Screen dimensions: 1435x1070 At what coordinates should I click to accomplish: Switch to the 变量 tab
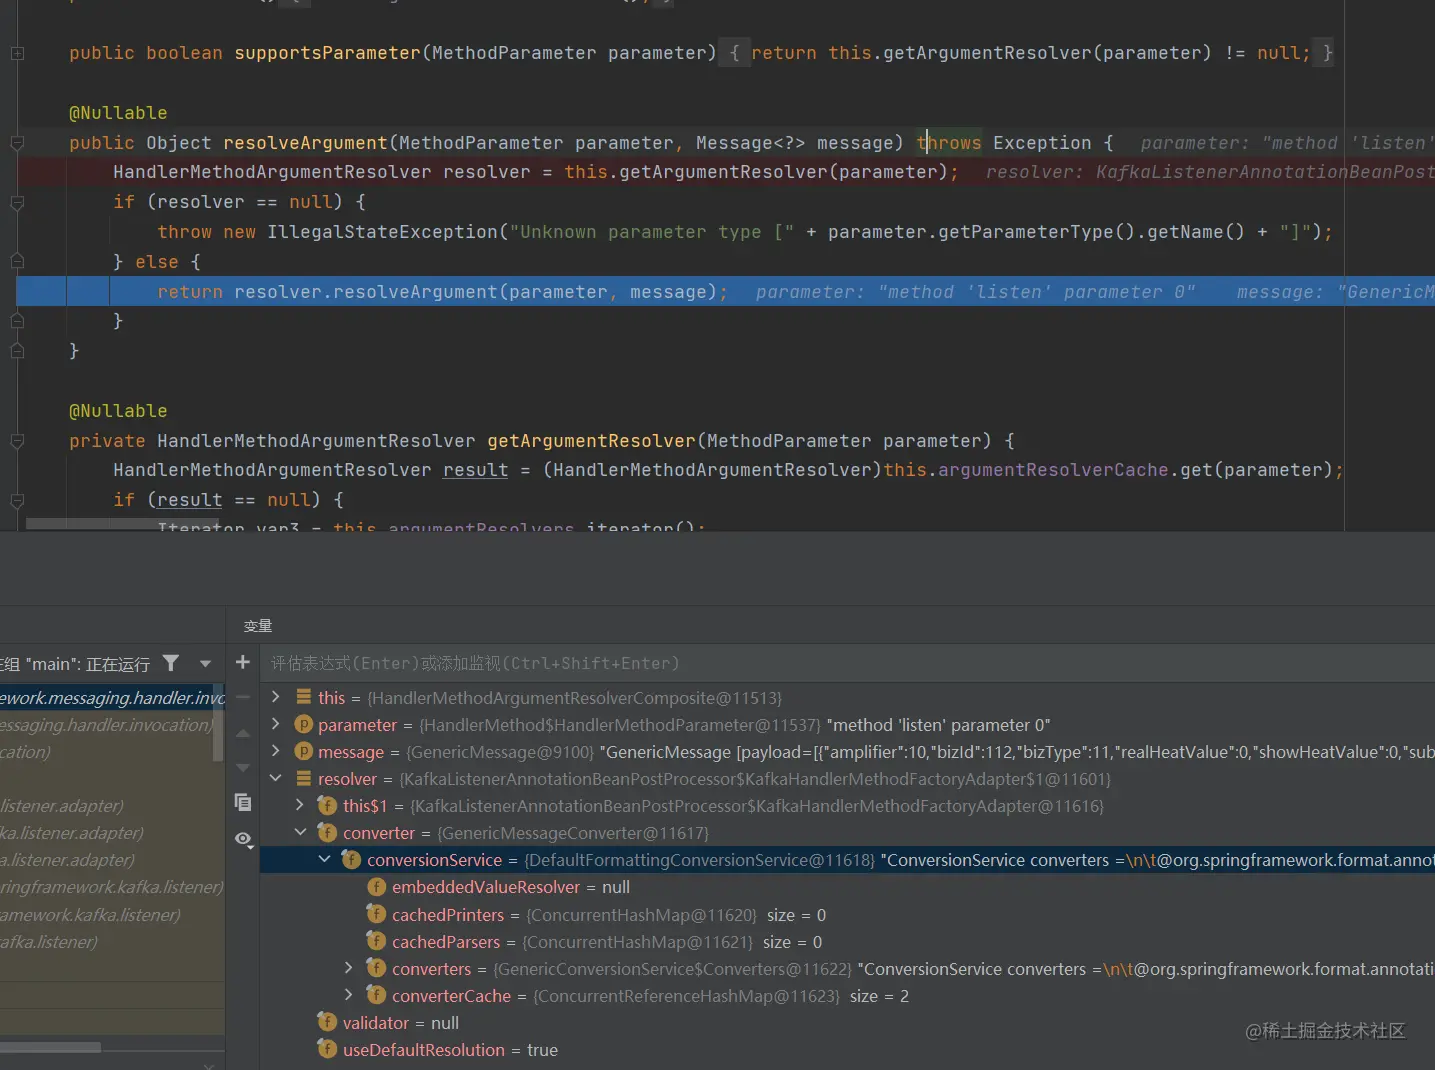pos(258,626)
